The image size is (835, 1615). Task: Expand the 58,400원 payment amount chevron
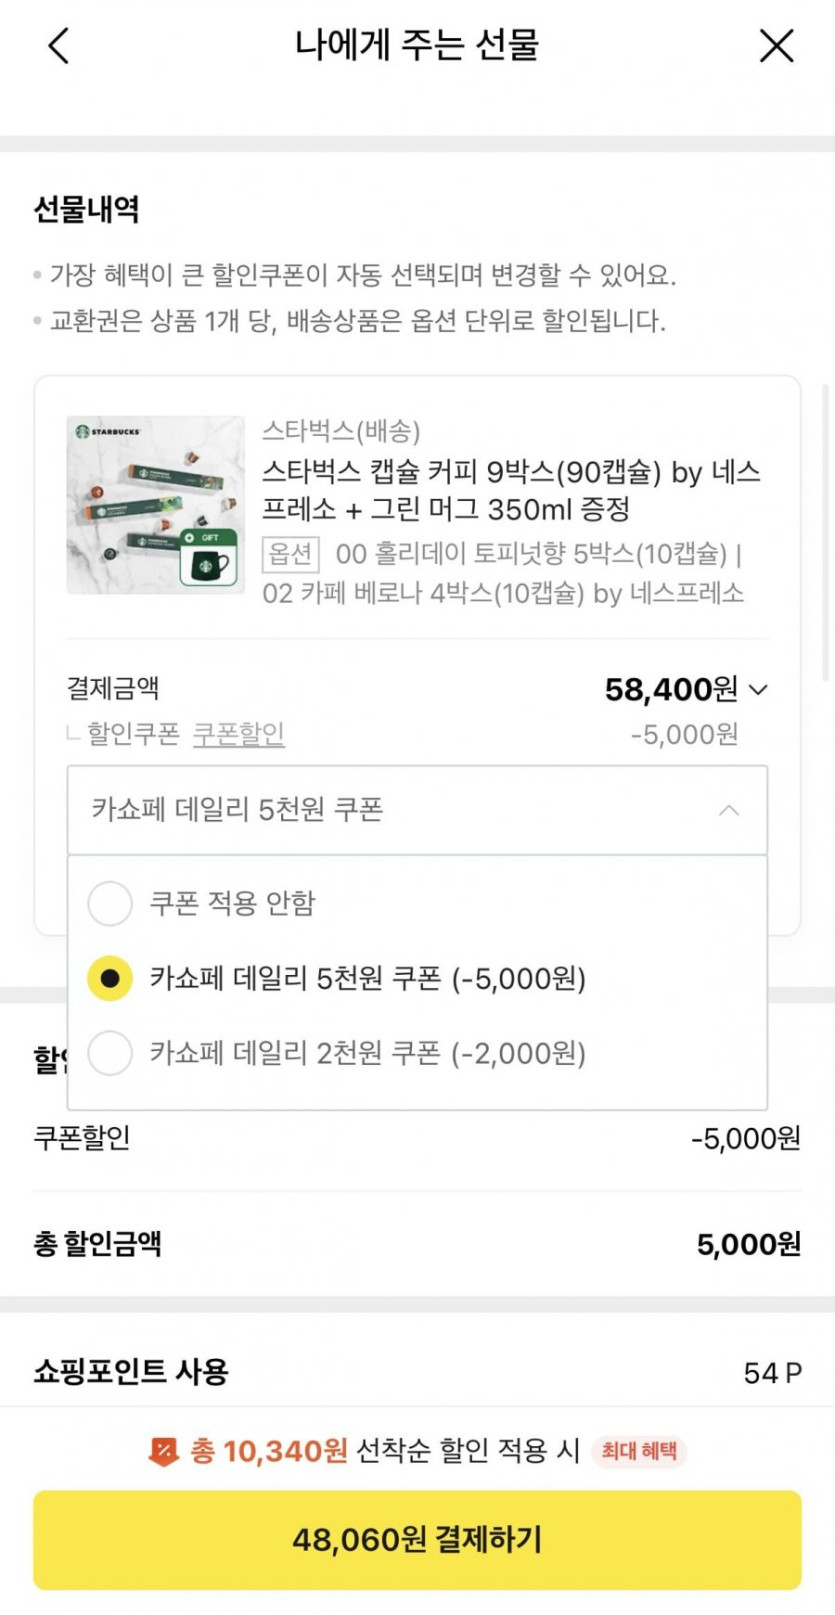tap(759, 689)
